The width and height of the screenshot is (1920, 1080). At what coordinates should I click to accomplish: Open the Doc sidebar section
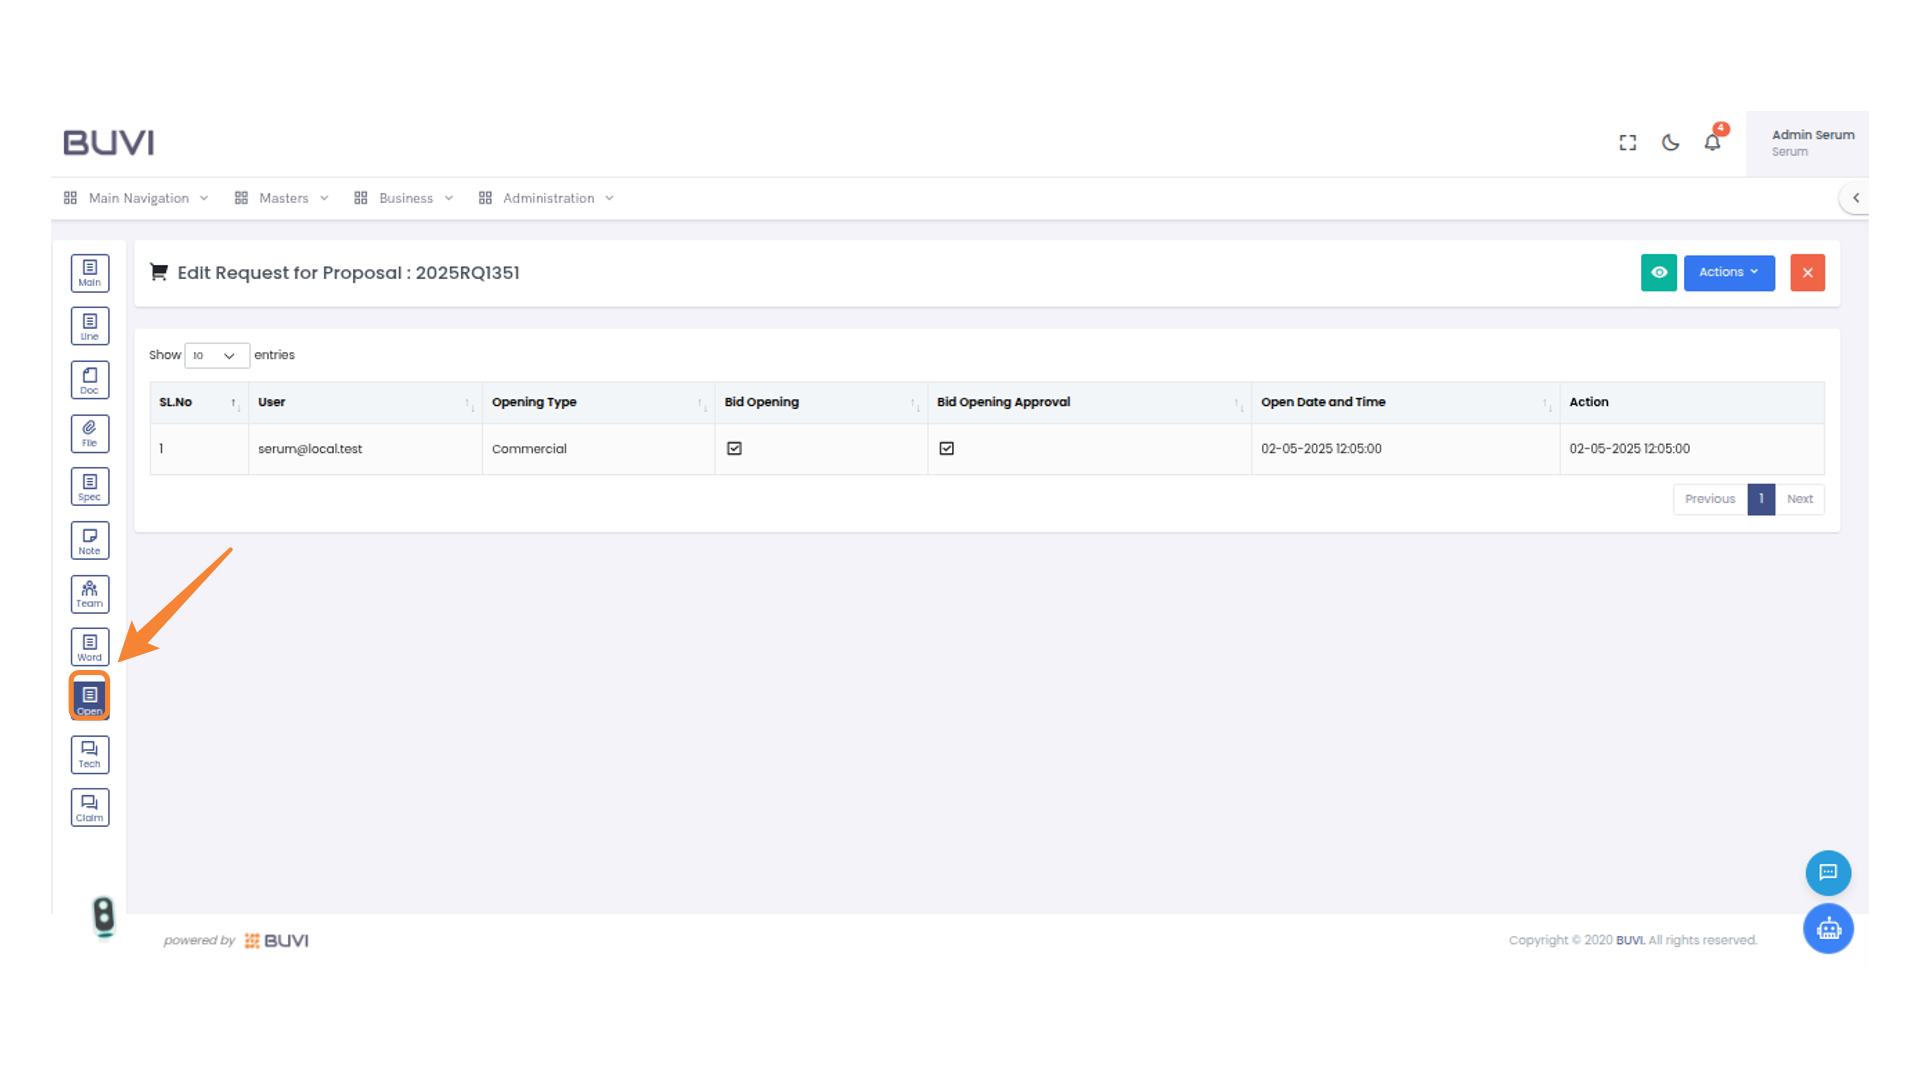pos(90,380)
